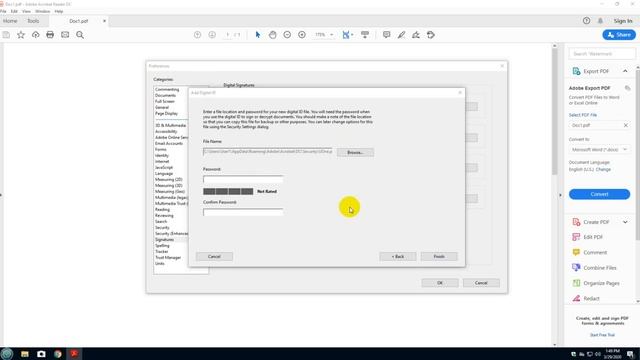Image resolution: width=640 pixels, height=360 pixels.
Task: Open the View menu
Action: 26,11
